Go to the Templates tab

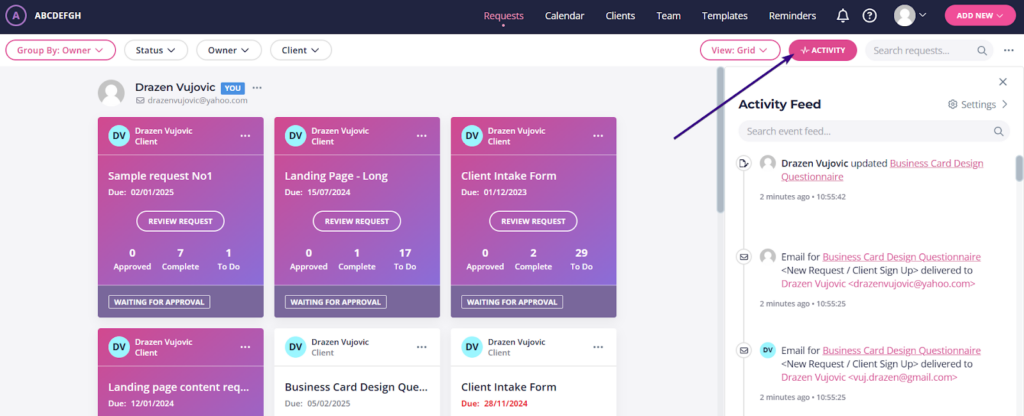(x=724, y=16)
